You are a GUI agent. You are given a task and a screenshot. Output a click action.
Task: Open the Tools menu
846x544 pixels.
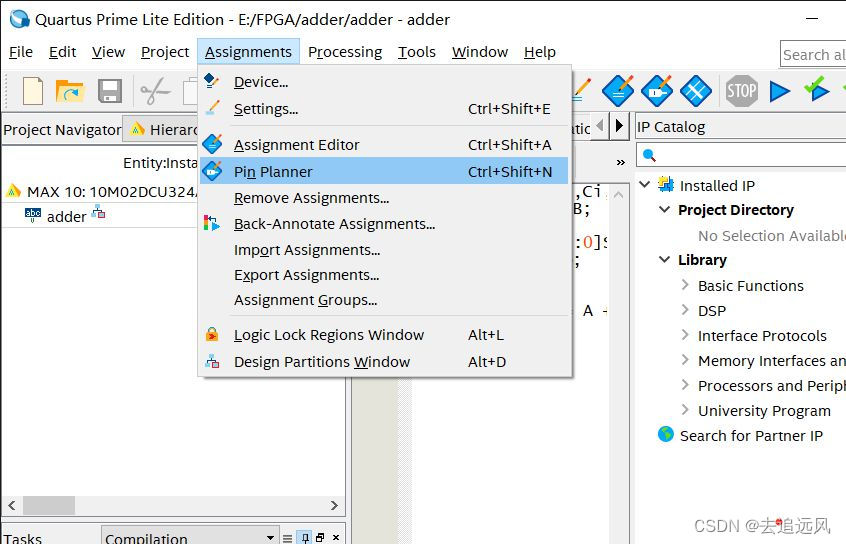[417, 52]
